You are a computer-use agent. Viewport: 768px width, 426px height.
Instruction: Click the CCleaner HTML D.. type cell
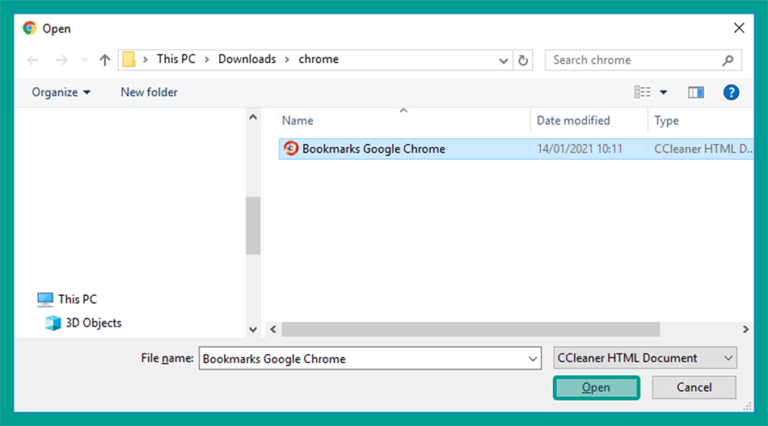coord(703,149)
